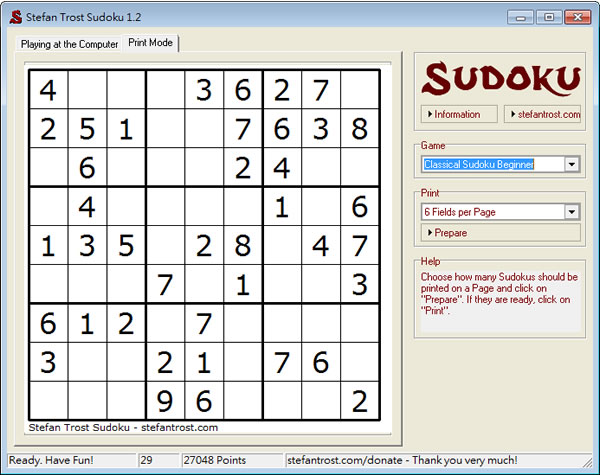
Task: Click the Stefan Trost Sudoku 1.2 window title
Action: click(83, 17)
